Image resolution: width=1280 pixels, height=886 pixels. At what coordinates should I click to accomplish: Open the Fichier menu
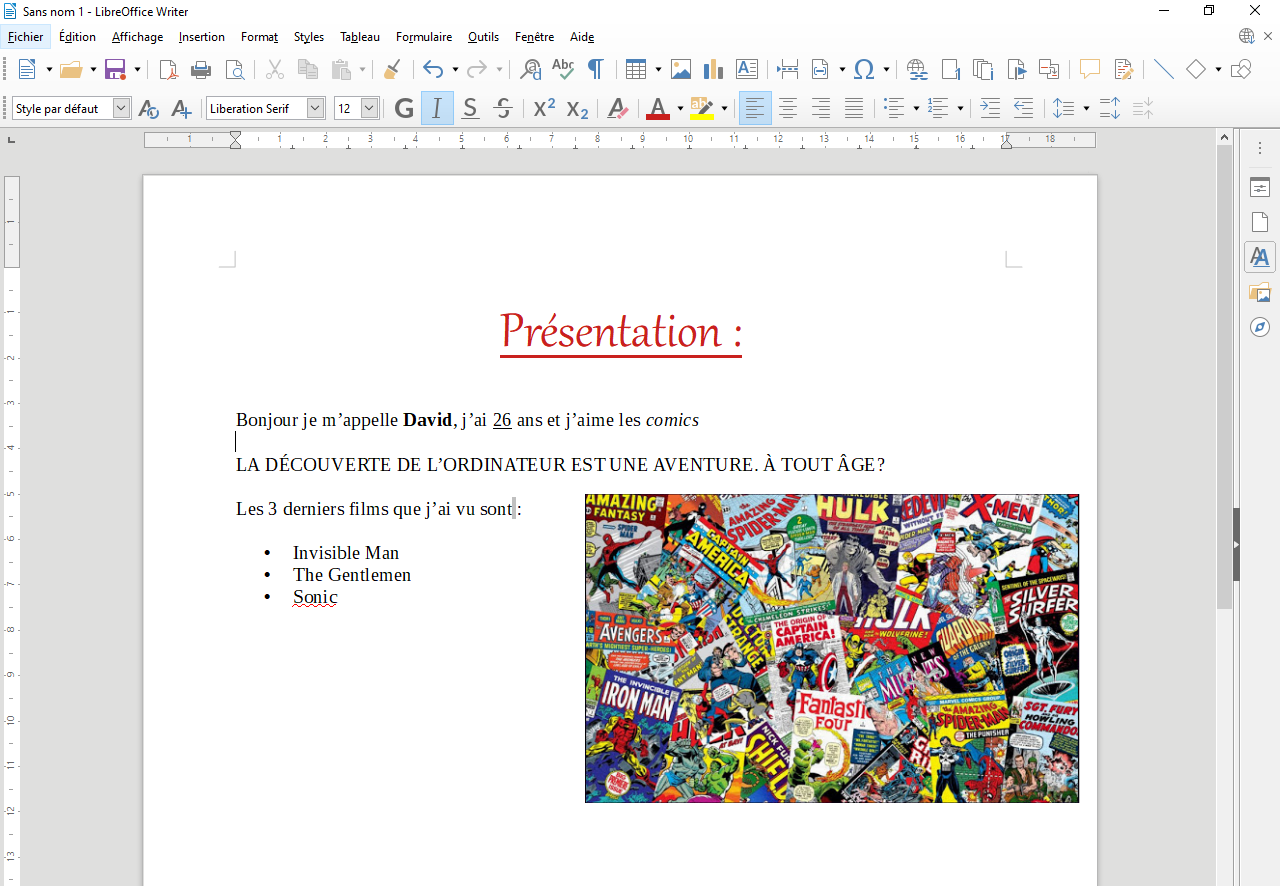[x=26, y=37]
